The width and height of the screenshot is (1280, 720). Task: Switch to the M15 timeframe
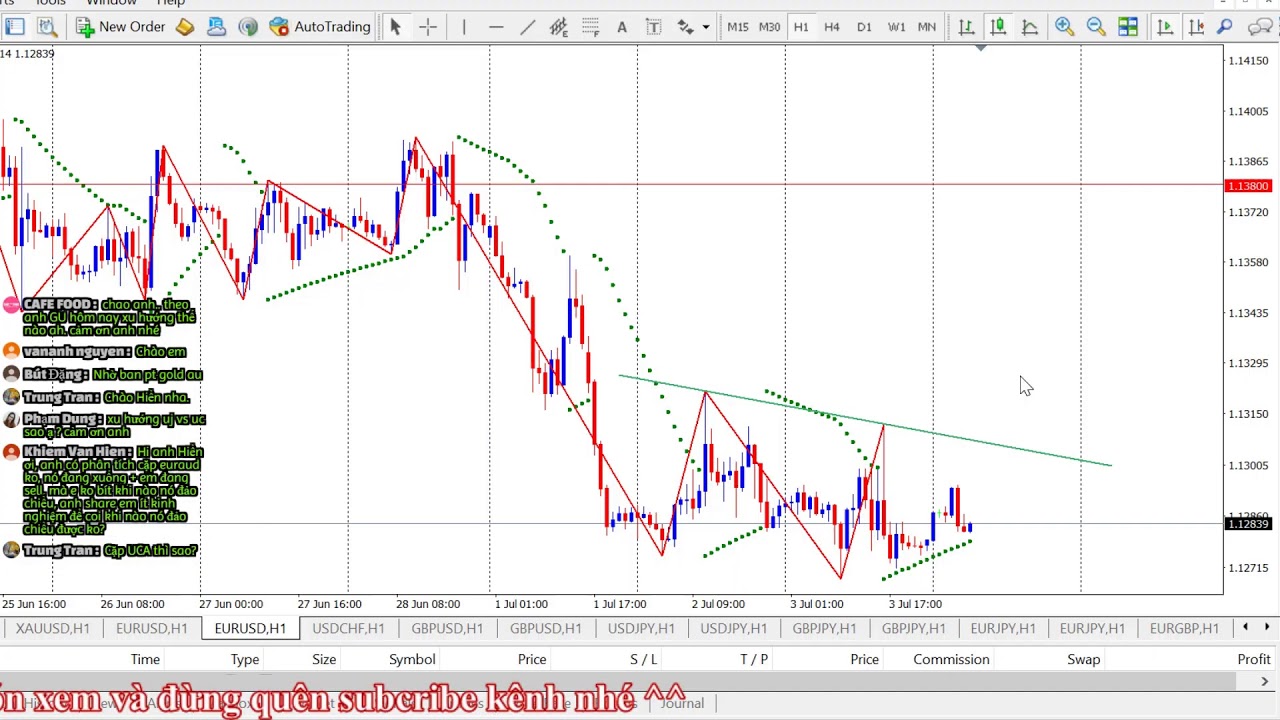(x=738, y=27)
